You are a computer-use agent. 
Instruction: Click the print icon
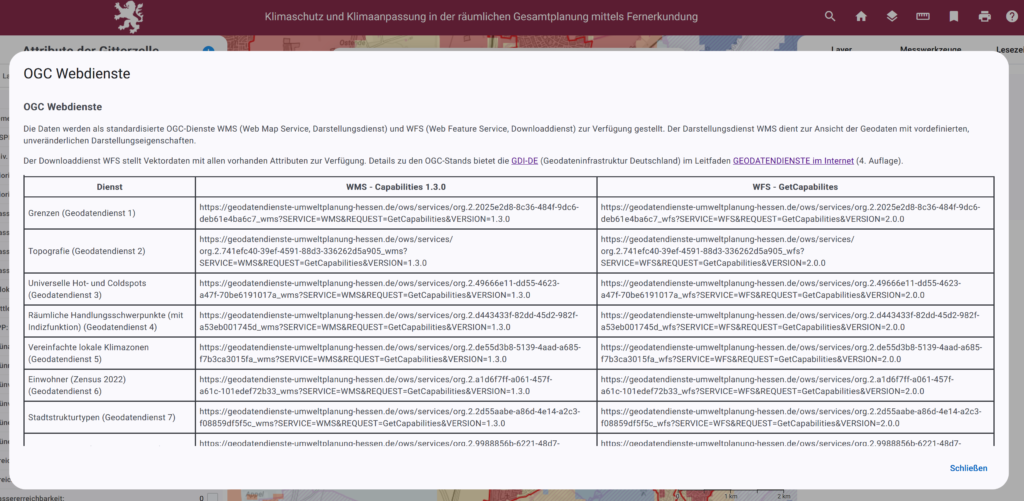985,17
